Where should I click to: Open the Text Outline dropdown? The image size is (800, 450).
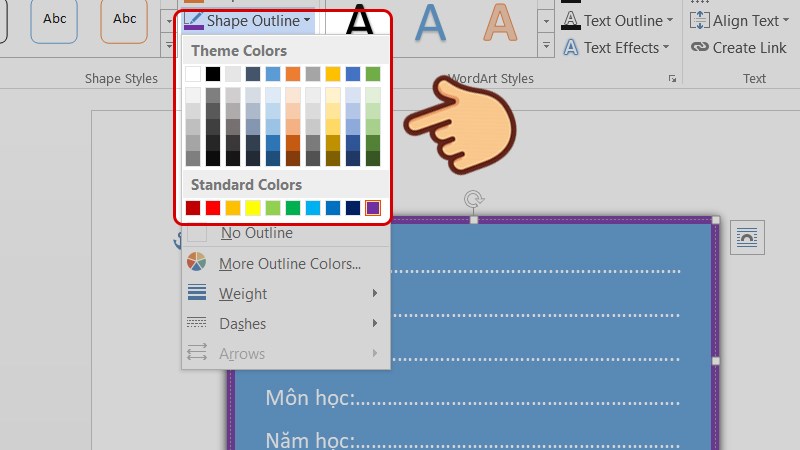click(x=669, y=21)
